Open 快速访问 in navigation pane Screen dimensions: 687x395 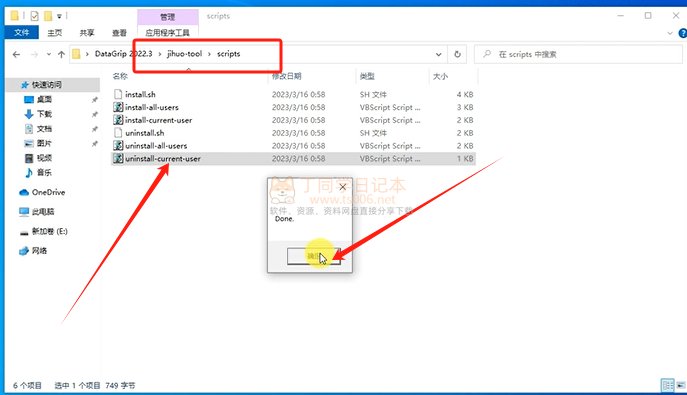47,85
